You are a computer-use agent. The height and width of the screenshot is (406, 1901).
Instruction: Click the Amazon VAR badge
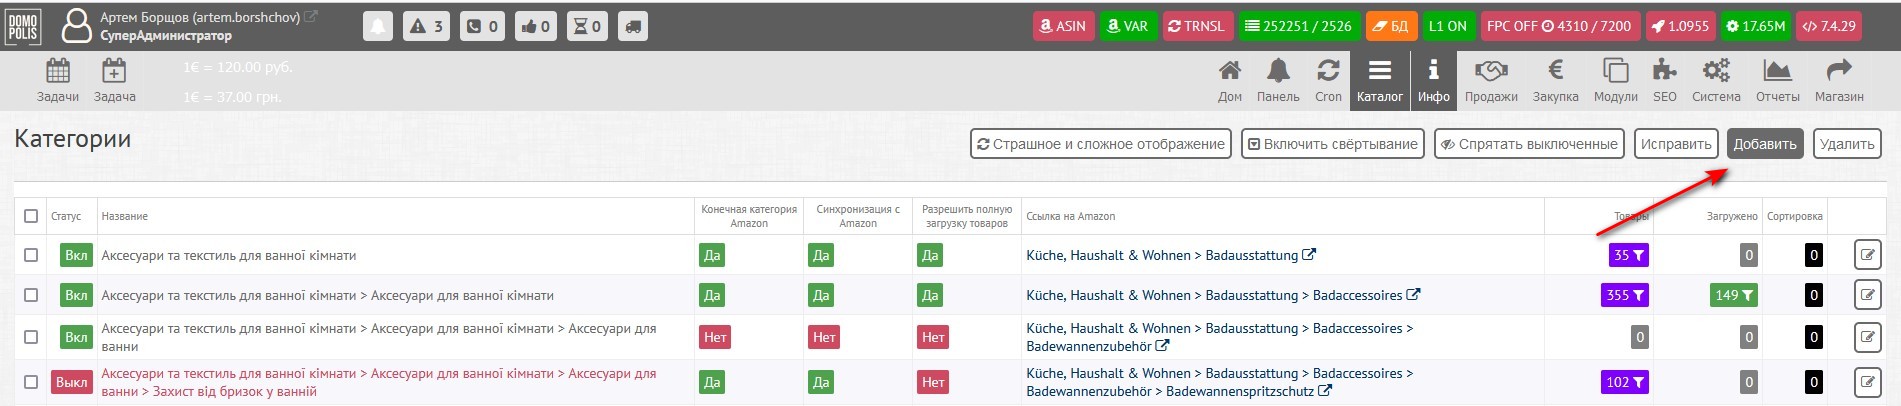tap(1128, 26)
